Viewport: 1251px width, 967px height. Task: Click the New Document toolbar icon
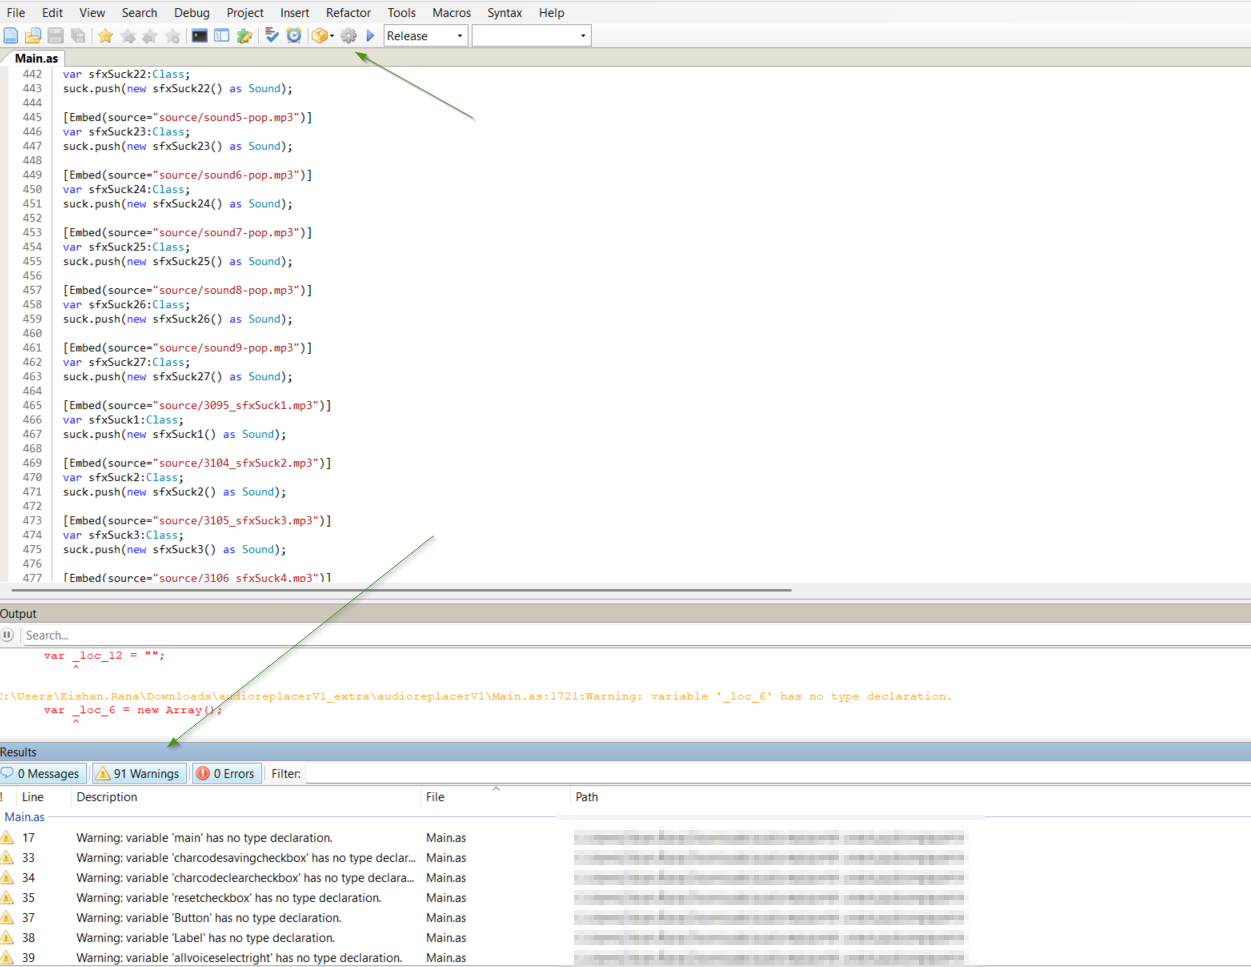11,36
